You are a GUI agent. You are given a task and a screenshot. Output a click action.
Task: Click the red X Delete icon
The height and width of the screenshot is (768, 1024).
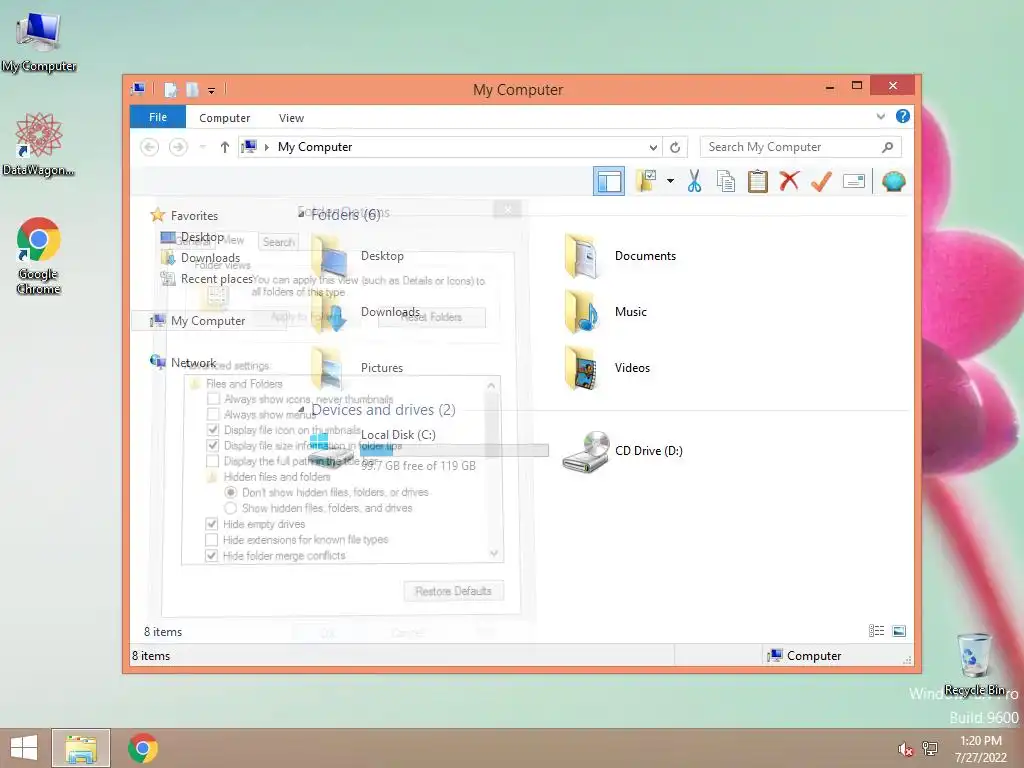tap(789, 181)
